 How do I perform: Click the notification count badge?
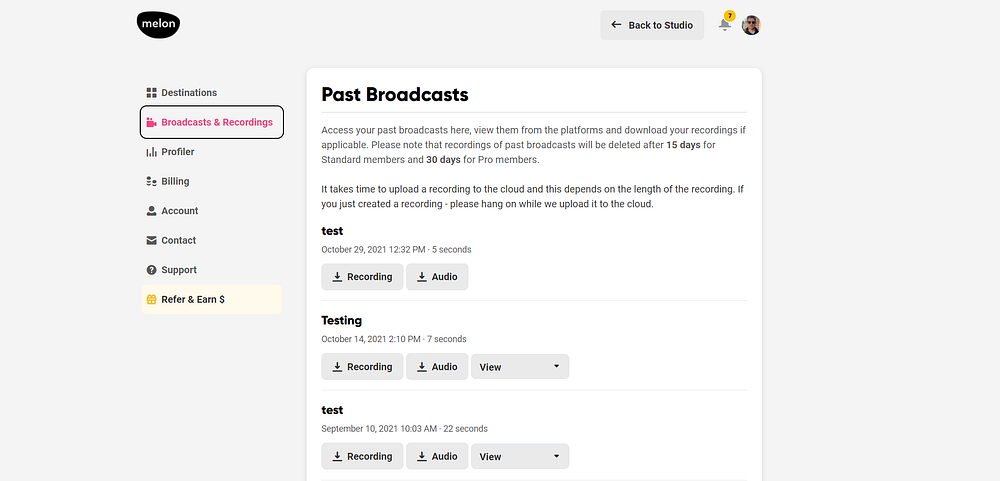(x=730, y=15)
